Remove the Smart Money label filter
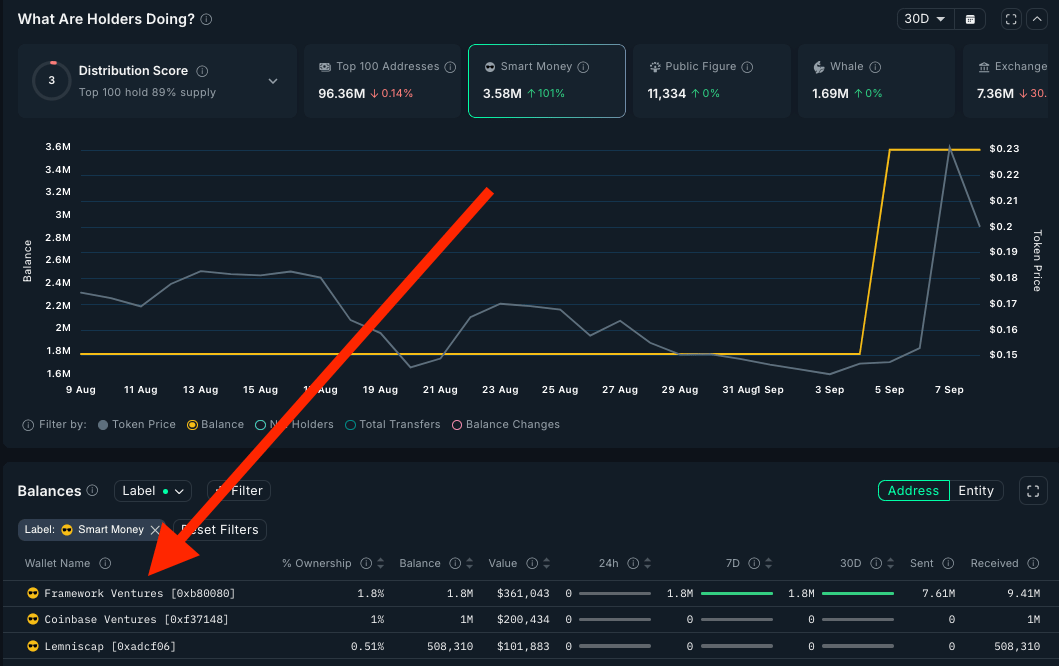The width and height of the screenshot is (1059, 666). point(155,530)
